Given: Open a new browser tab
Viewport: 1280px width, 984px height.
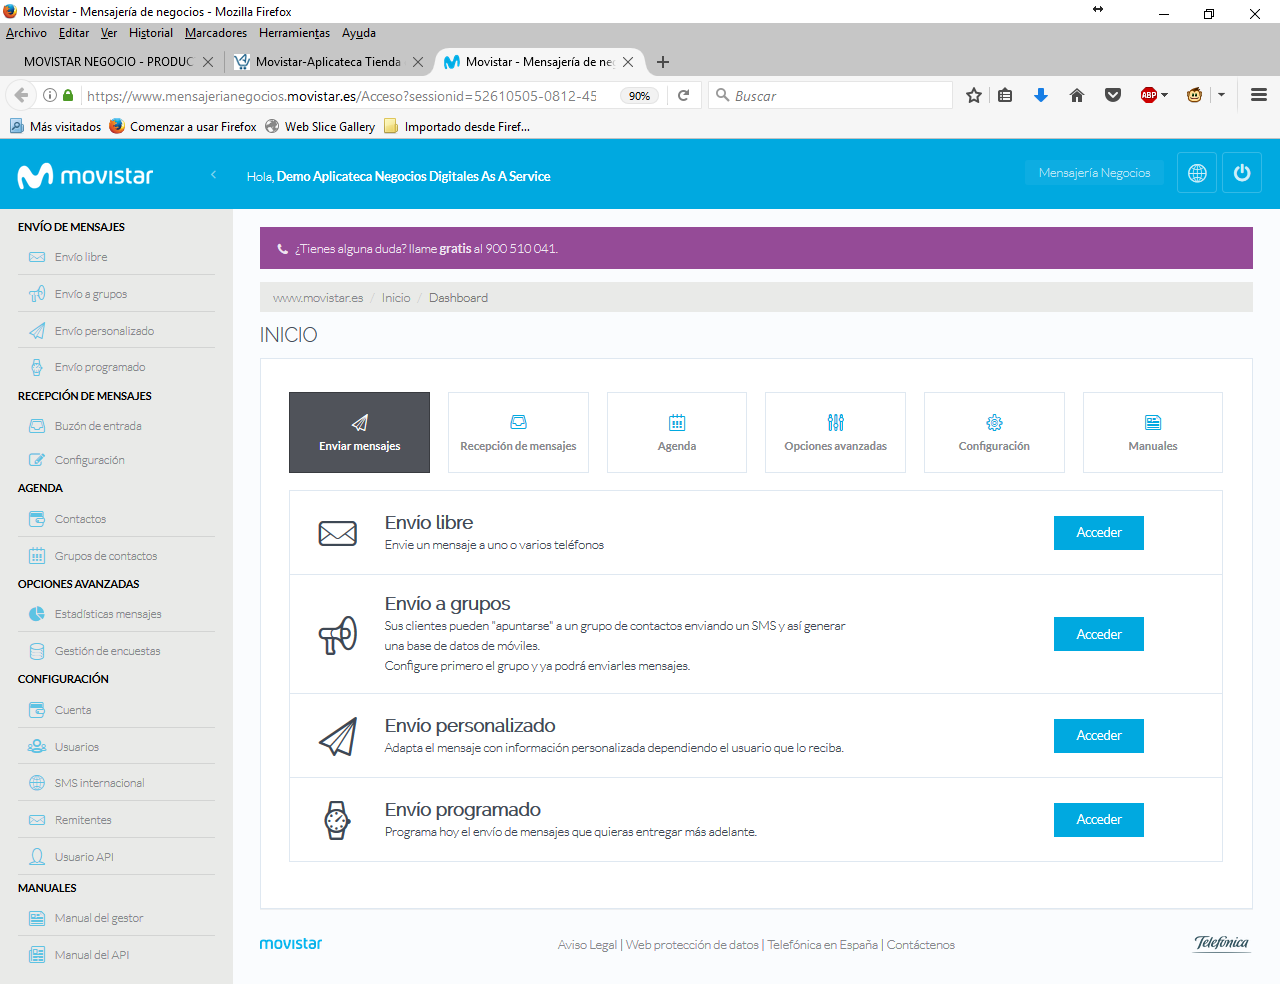Looking at the screenshot, I should pyautogui.click(x=663, y=62).
